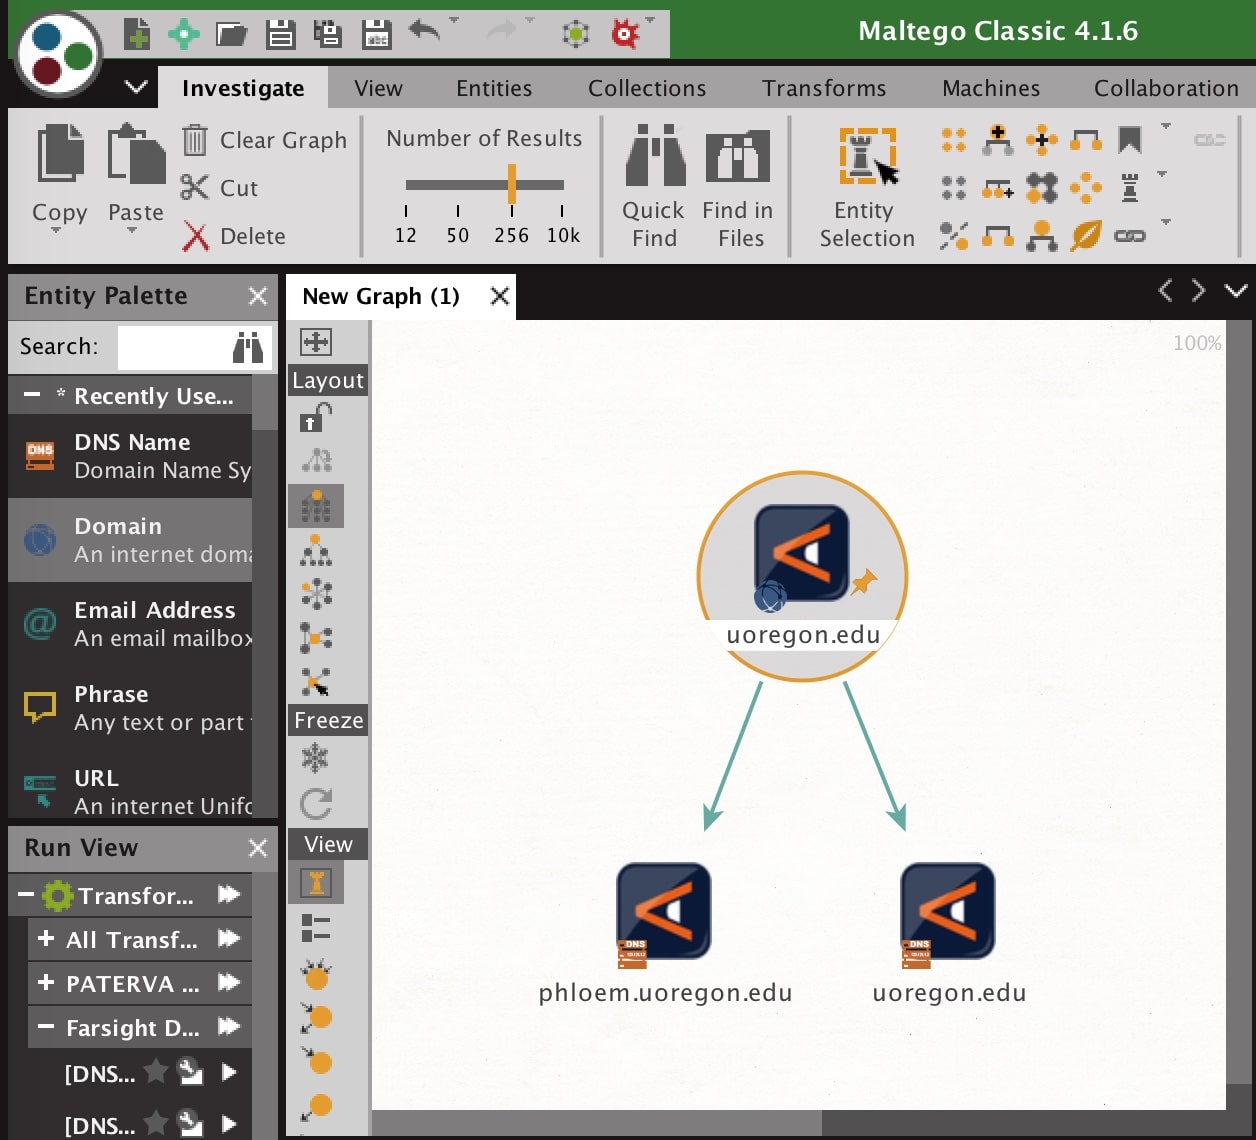The height and width of the screenshot is (1140, 1256).
Task: Expand the All Transforms node
Action: [x=46, y=939]
